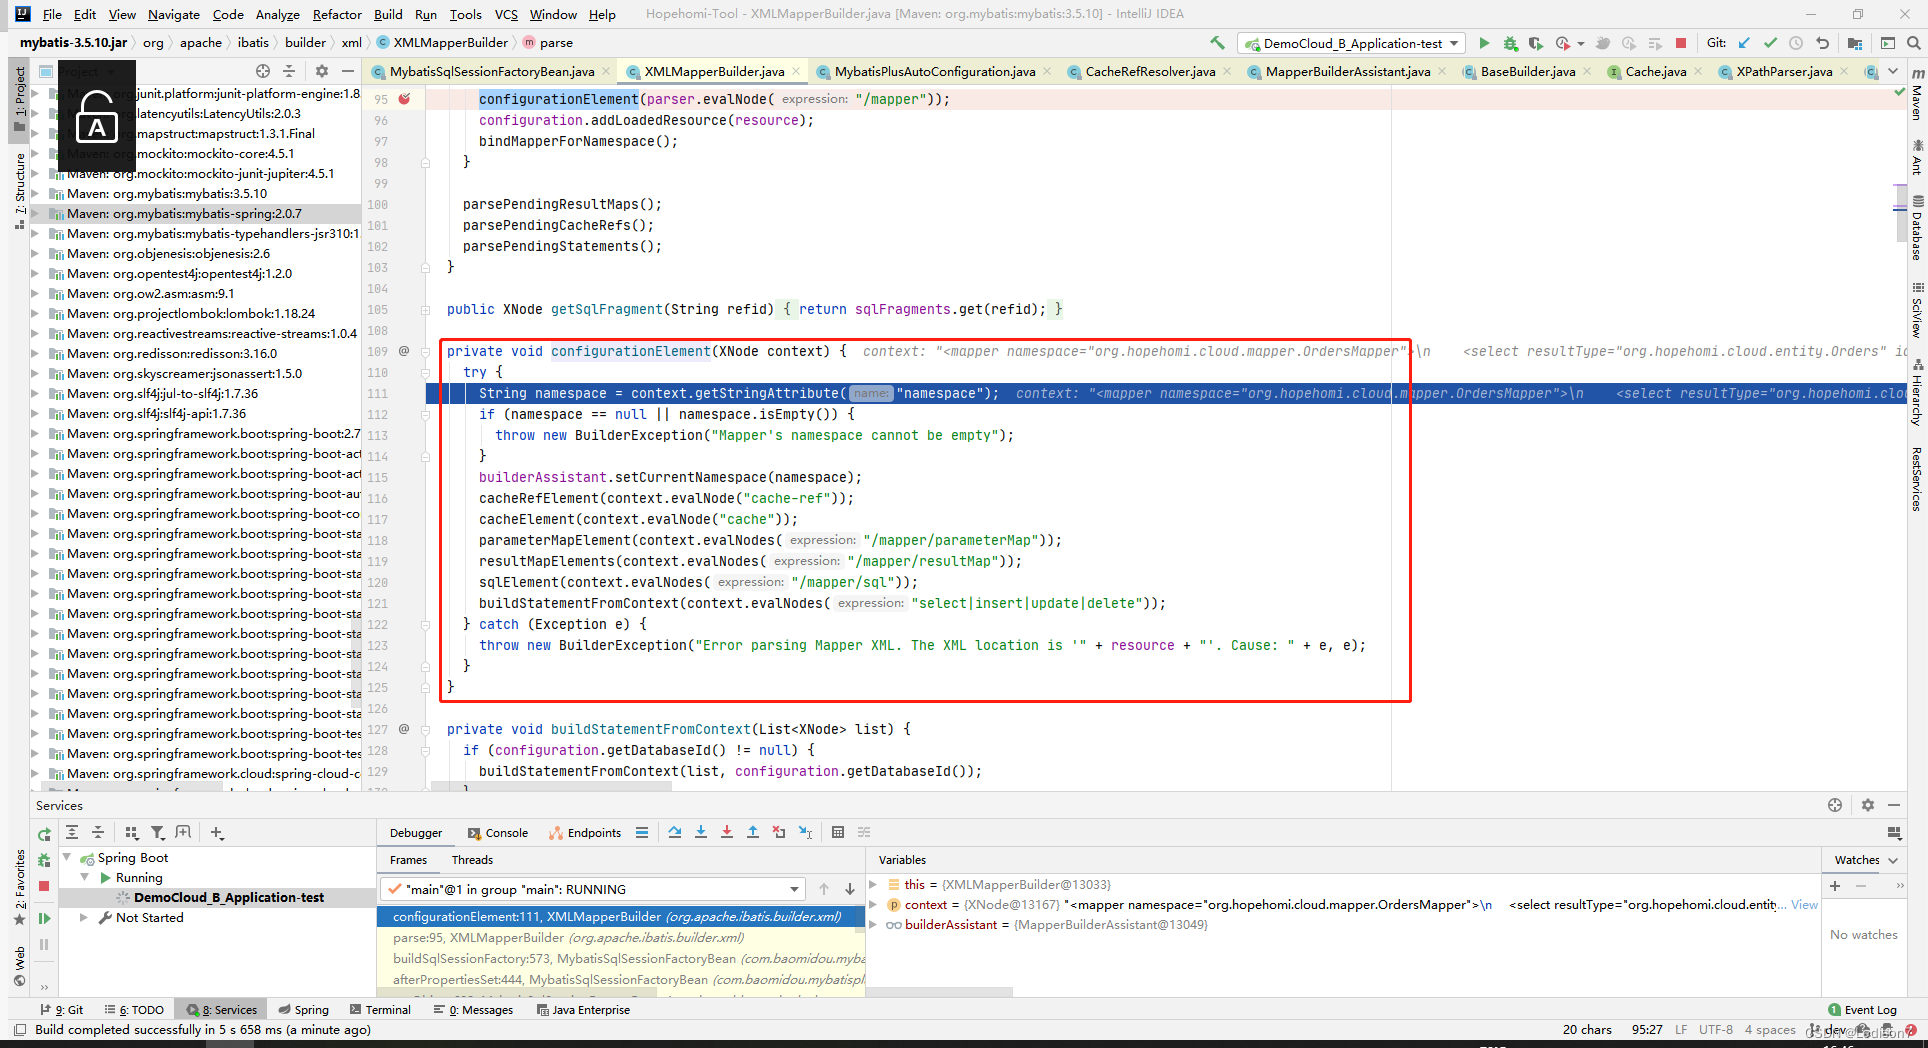Close the BaseBuilder.java editor tab
This screenshot has height=1048, width=1928.
1587,71
